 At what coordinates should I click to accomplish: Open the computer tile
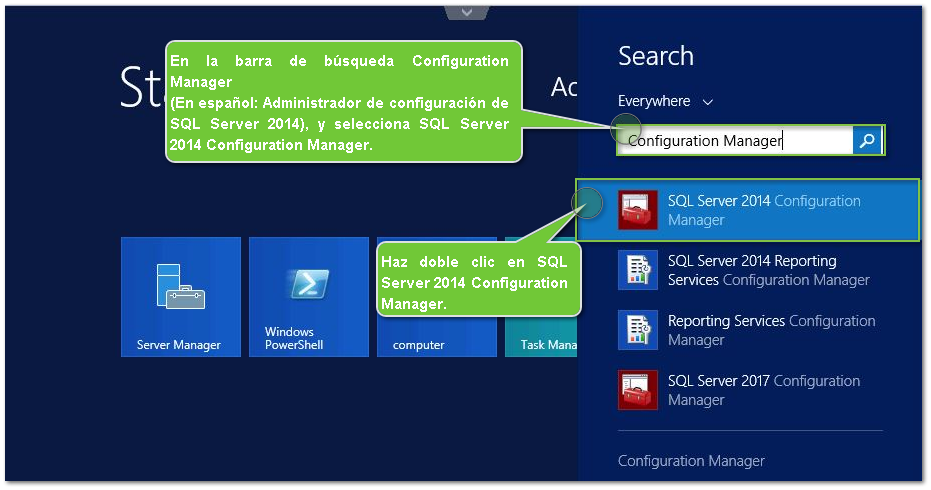coord(437,297)
